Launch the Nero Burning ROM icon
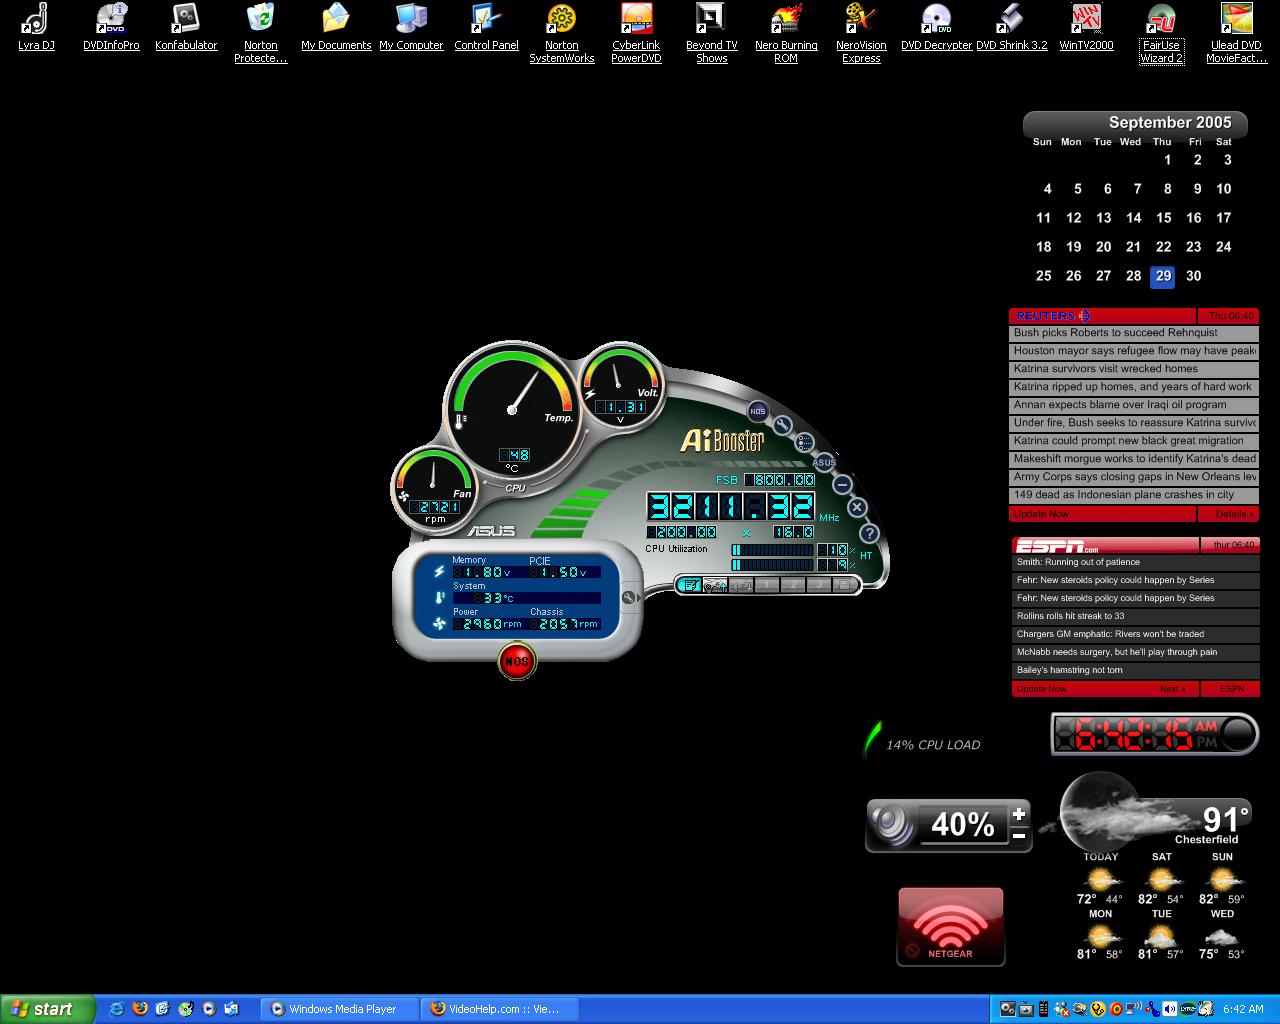The width and height of the screenshot is (1280, 1024). pyautogui.click(x=786, y=33)
